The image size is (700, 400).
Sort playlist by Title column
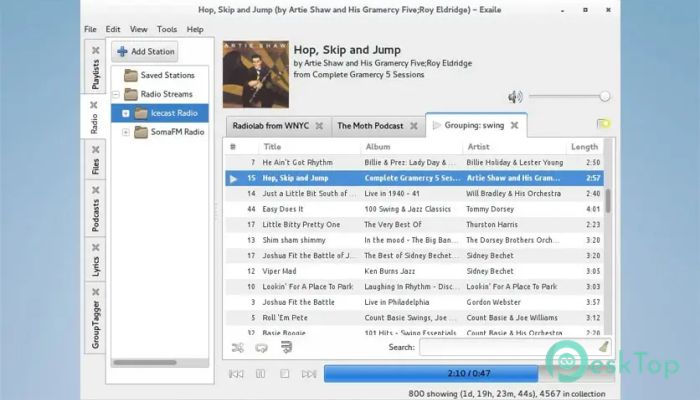(309, 147)
